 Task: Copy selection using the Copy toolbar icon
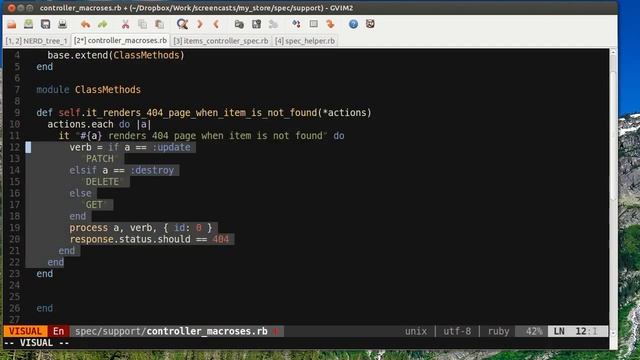142,24
